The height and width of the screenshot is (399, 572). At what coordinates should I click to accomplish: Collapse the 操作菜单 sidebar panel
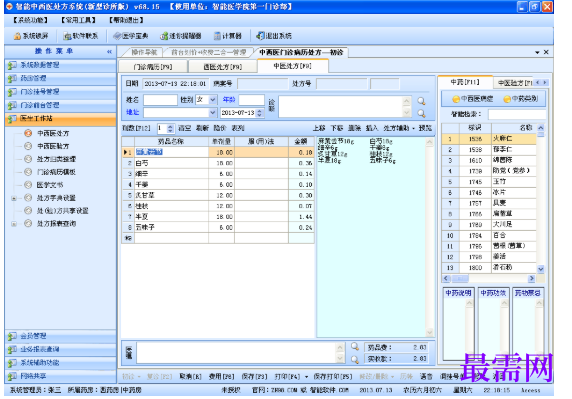coord(109,52)
